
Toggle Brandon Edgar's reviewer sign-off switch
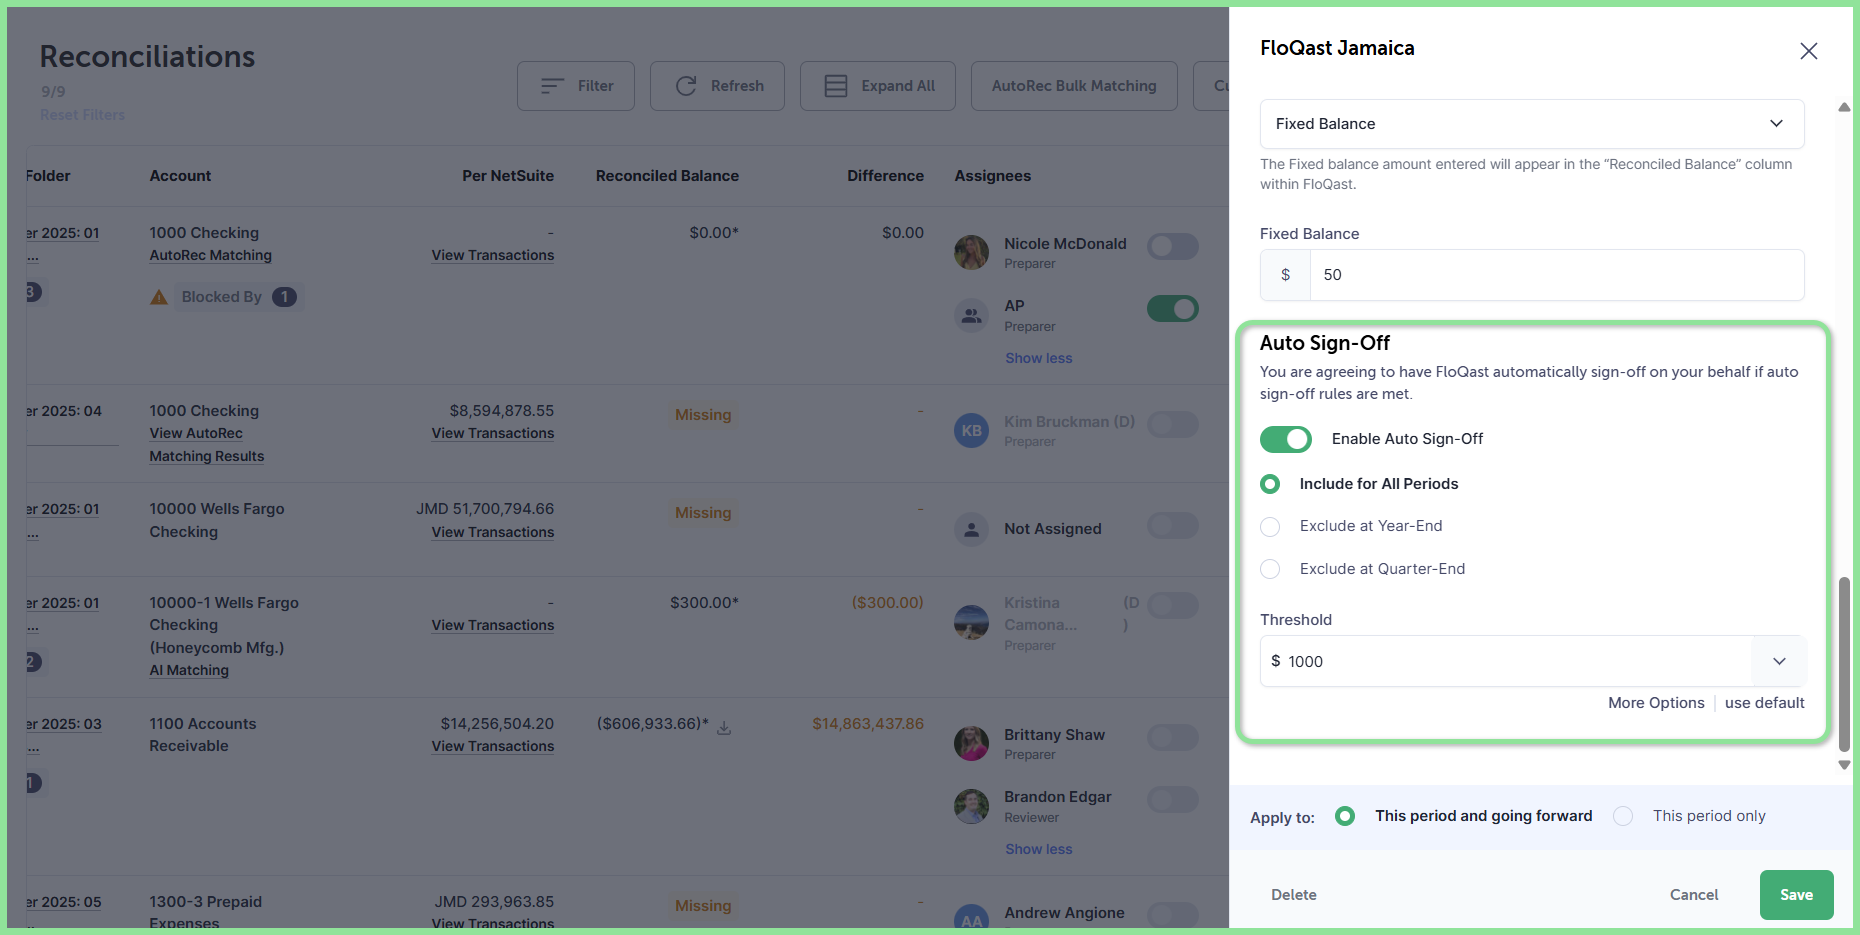point(1173,800)
